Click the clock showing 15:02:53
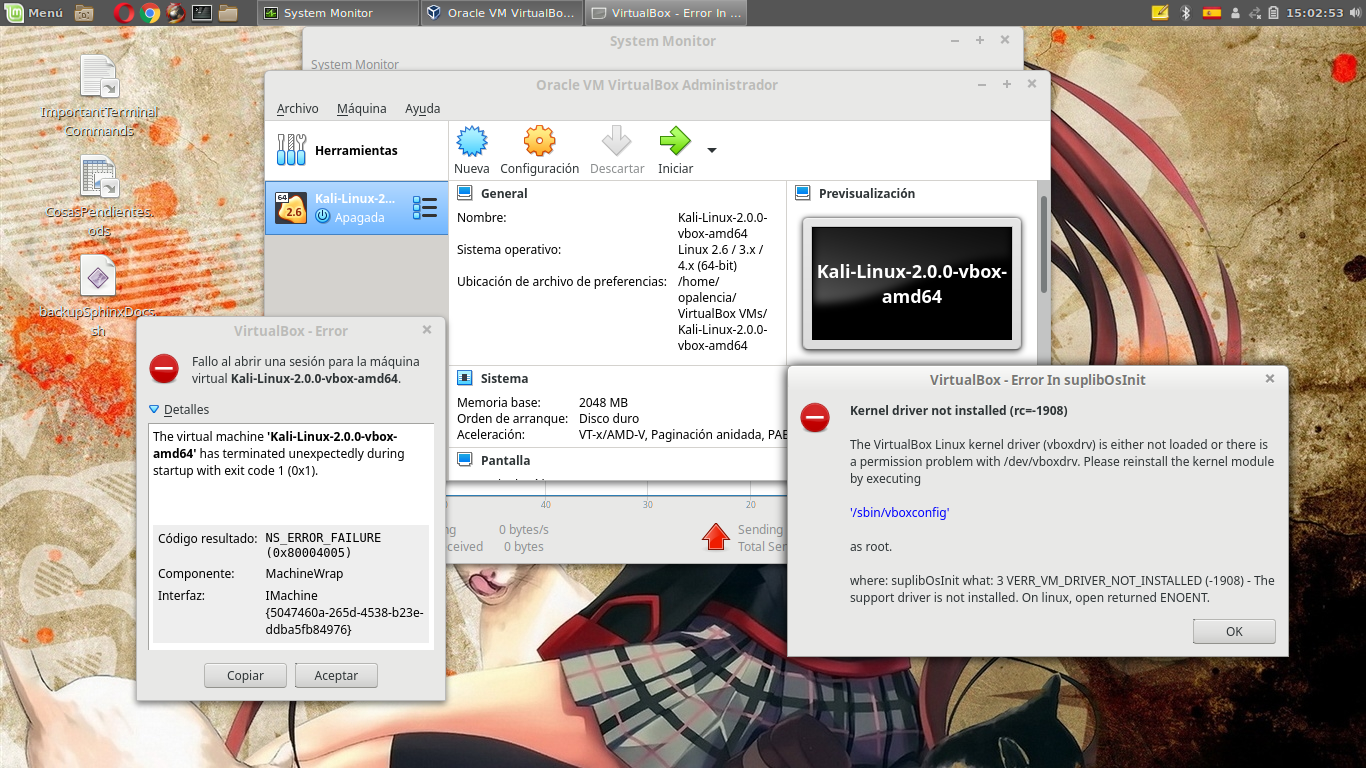Image resolution: width=1366 pixels, height=768 pixels. click(1314, 13)
